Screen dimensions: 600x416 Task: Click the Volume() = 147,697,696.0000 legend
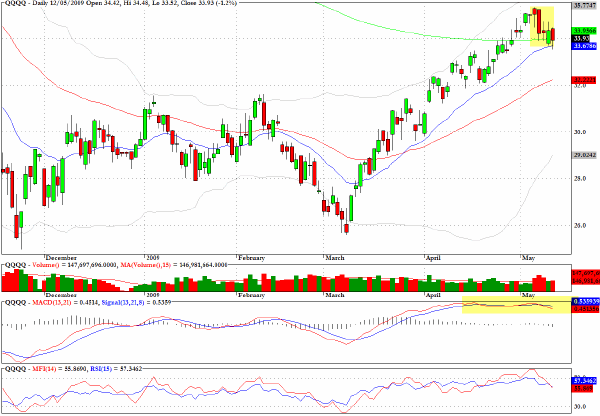click(x=75, y=265)
